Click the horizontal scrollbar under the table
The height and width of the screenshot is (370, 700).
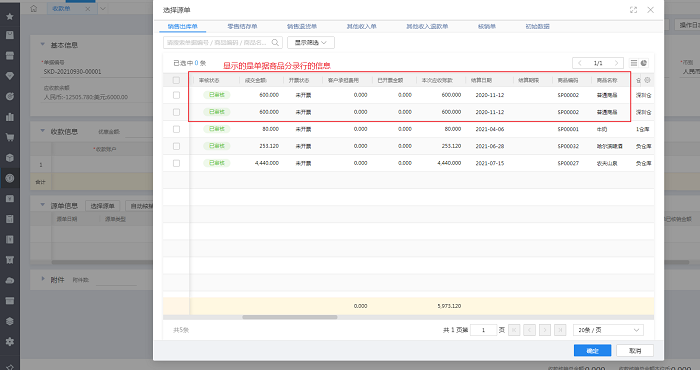(x=290, y=317)
